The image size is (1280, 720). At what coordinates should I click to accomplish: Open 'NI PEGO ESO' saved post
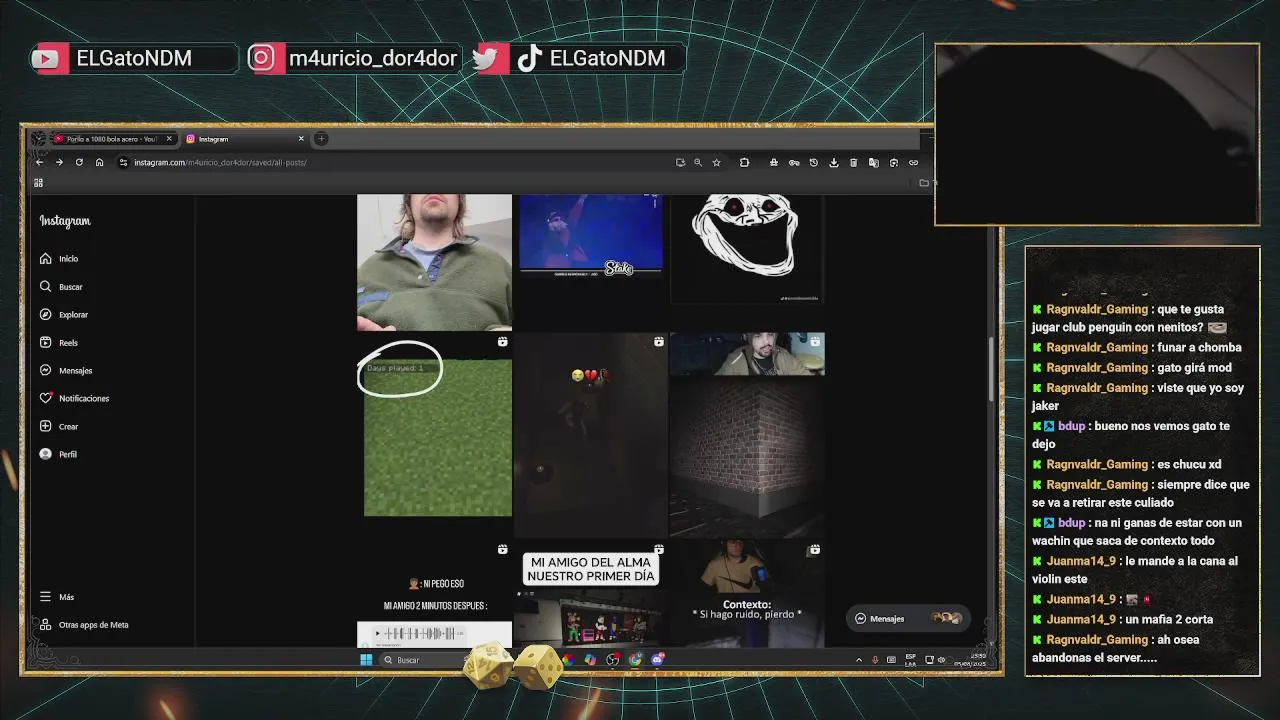434,595
